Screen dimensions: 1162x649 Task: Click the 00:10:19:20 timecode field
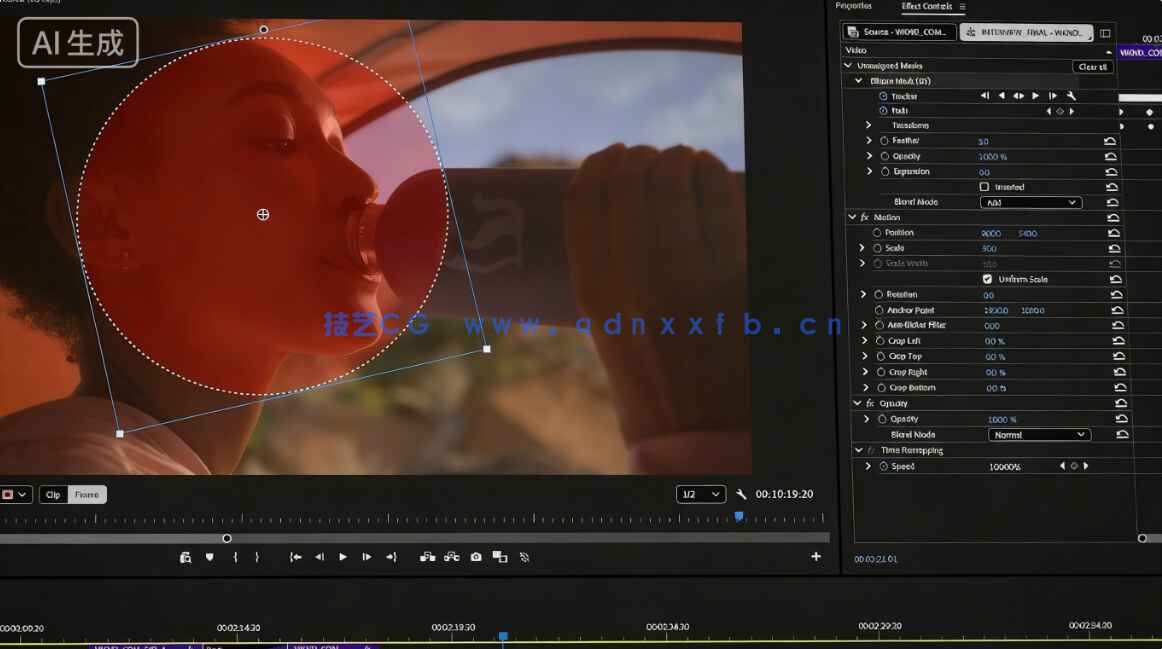pyautogui.click(x=783, y=493)
